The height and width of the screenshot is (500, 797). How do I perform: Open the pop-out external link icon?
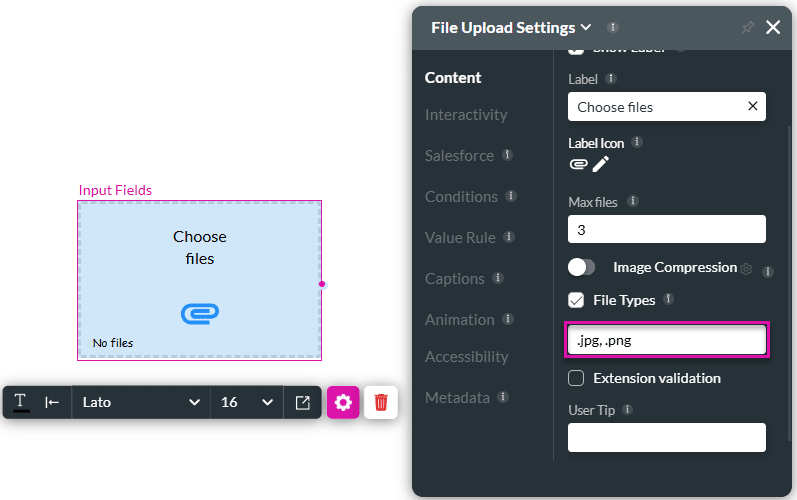click(302, 402)
